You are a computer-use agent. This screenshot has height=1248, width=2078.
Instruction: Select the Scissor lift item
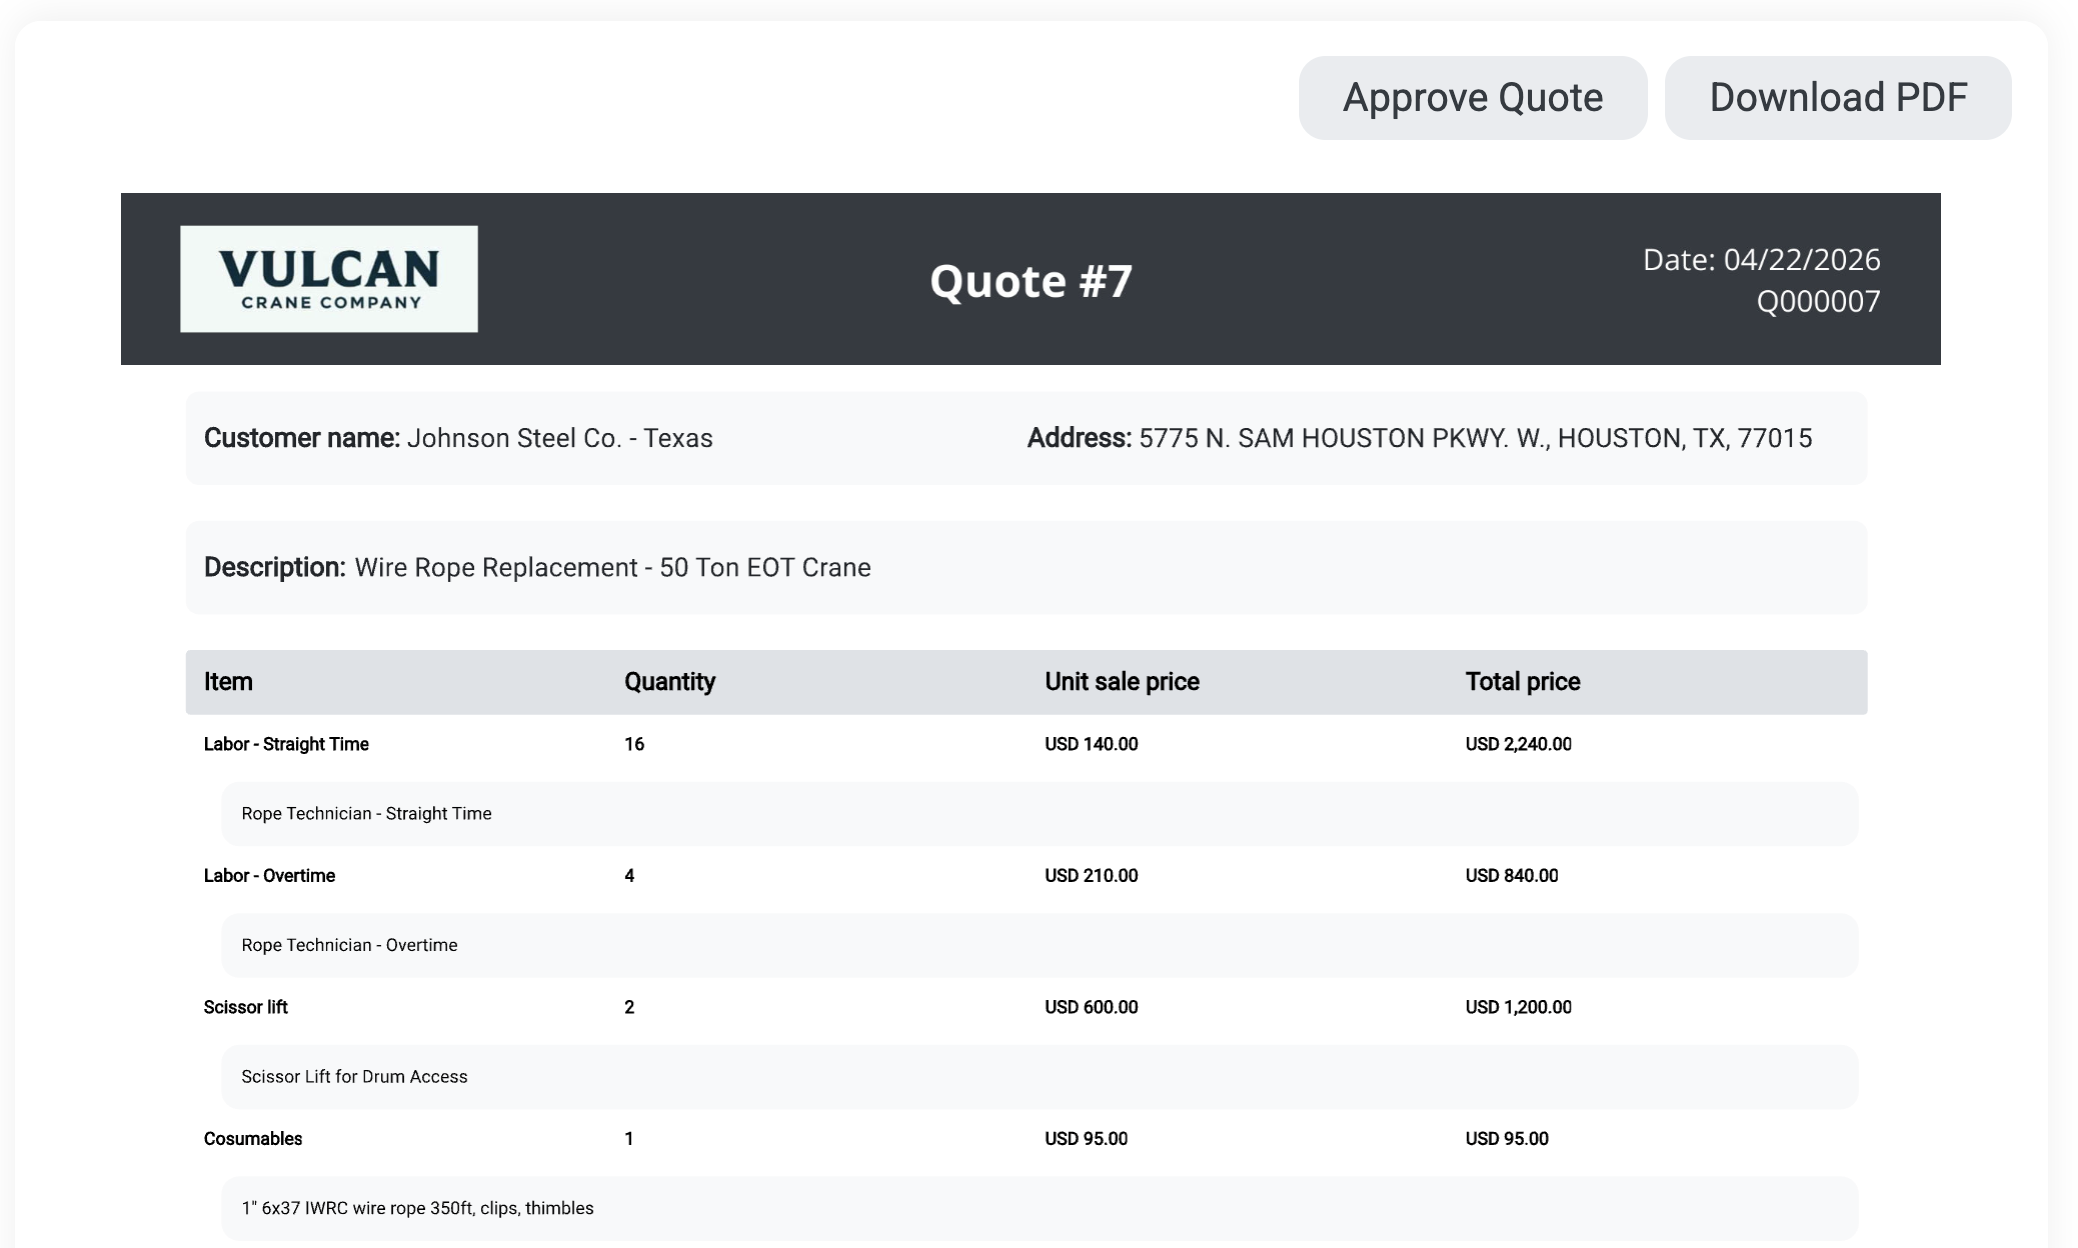point(245,1007)
